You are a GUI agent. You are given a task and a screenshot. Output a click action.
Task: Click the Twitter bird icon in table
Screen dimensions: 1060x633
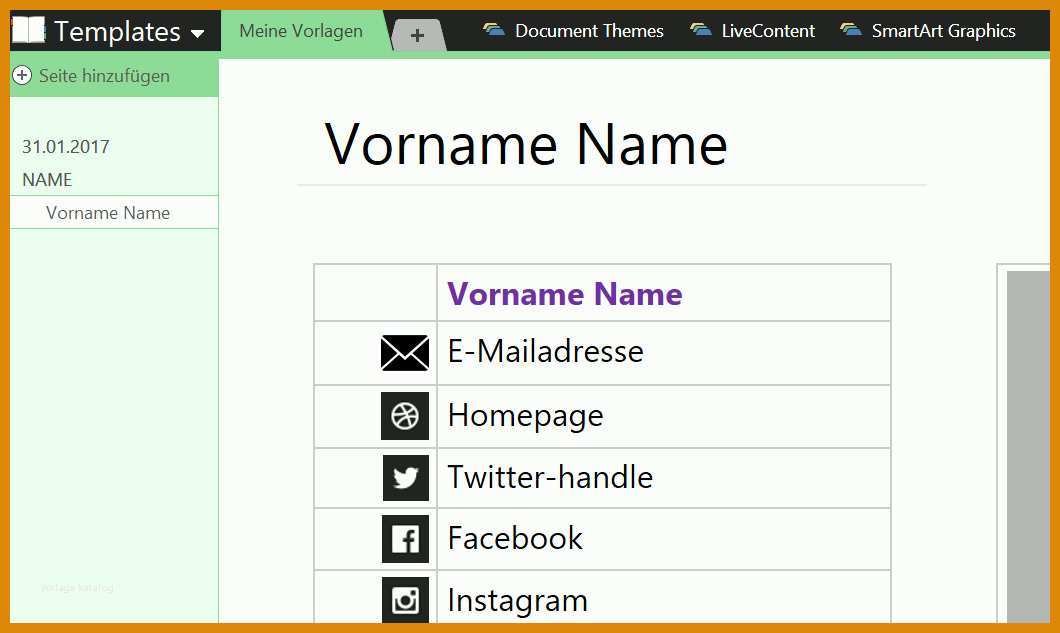pyautogui.click(x=406, y=477)
